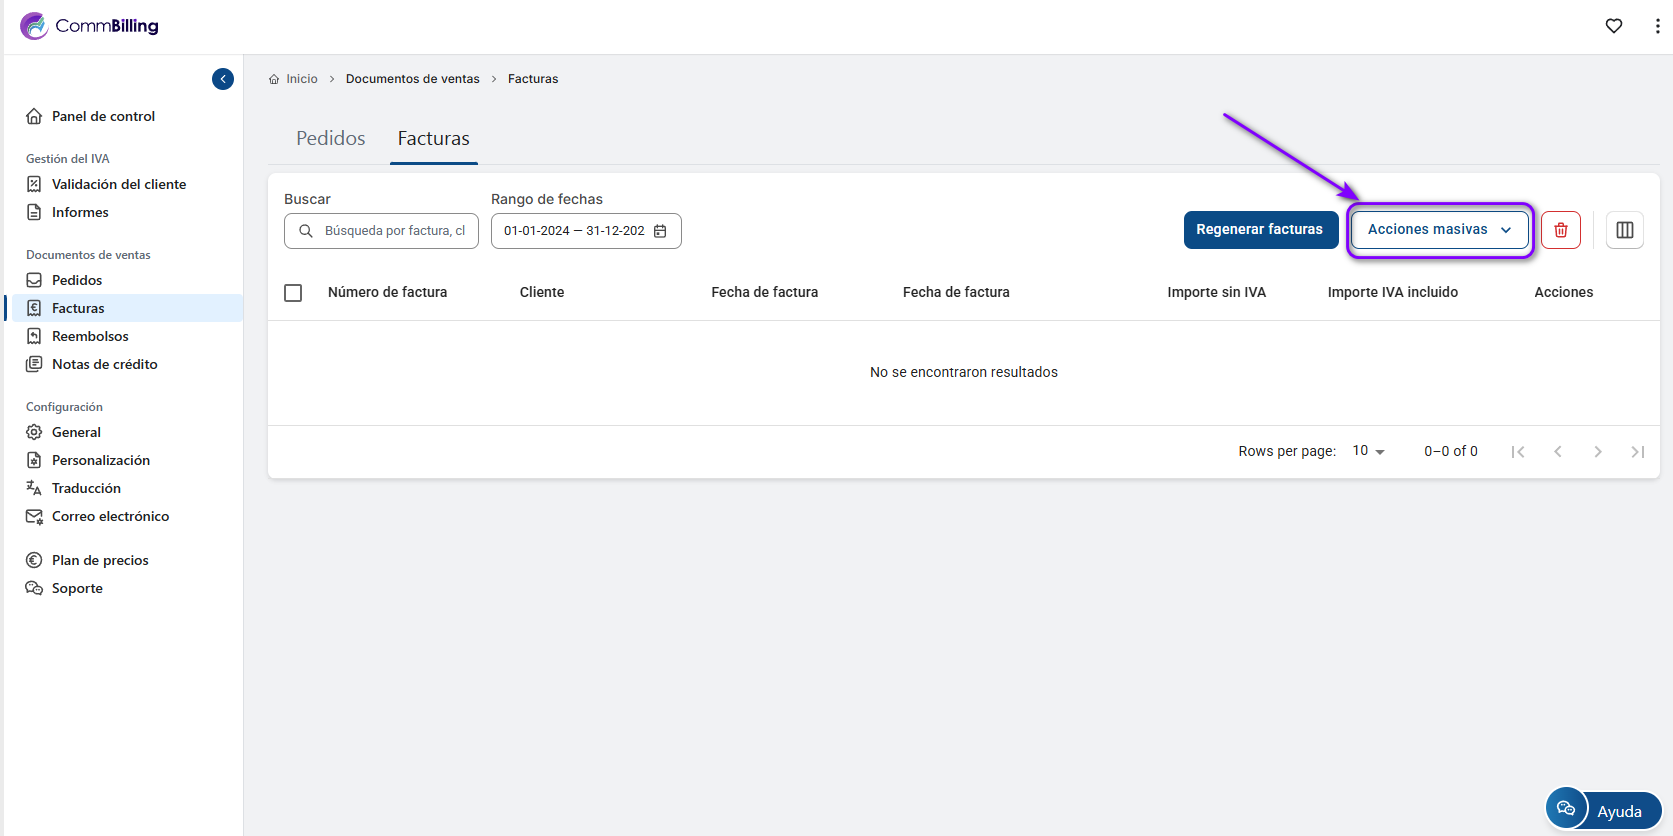
Task: Expand the Acciones masivas dropdown
Action: pos(1439,230)
